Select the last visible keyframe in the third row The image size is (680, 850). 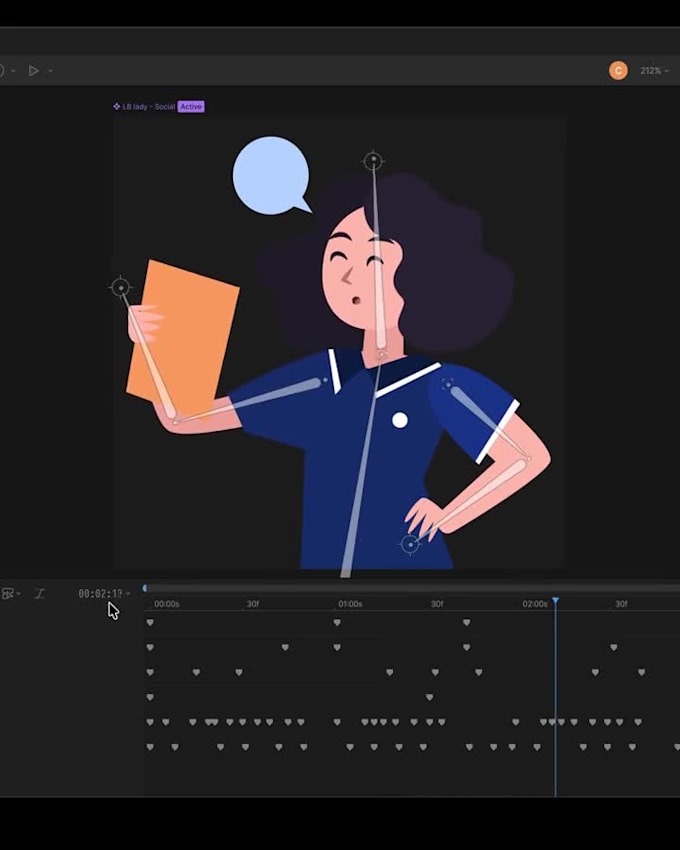pos(641,672)
